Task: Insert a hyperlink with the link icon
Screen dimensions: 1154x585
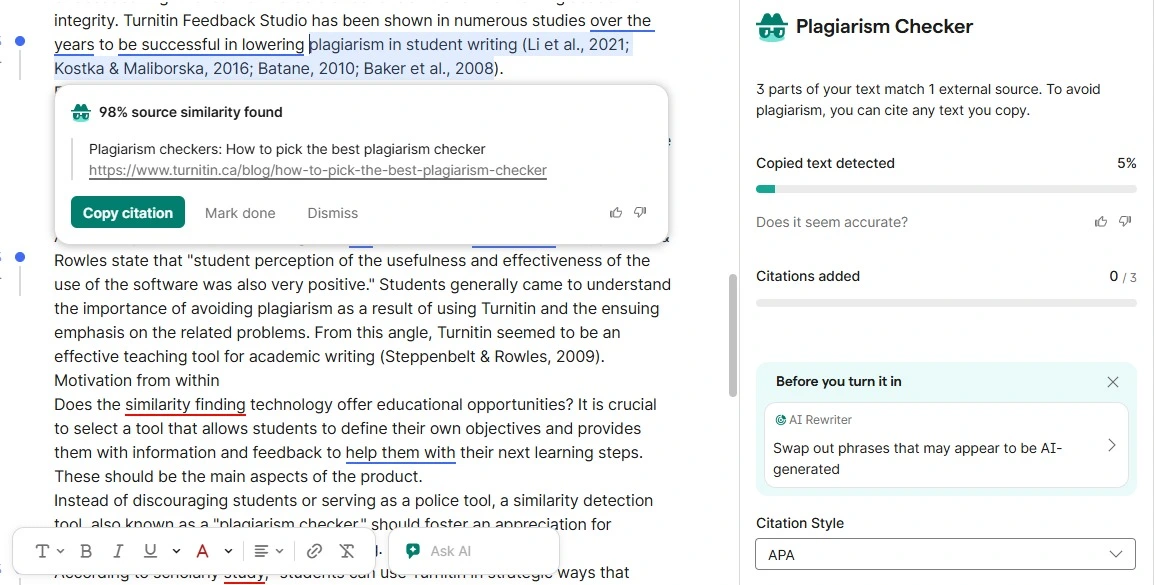Action: click(314, 551)
